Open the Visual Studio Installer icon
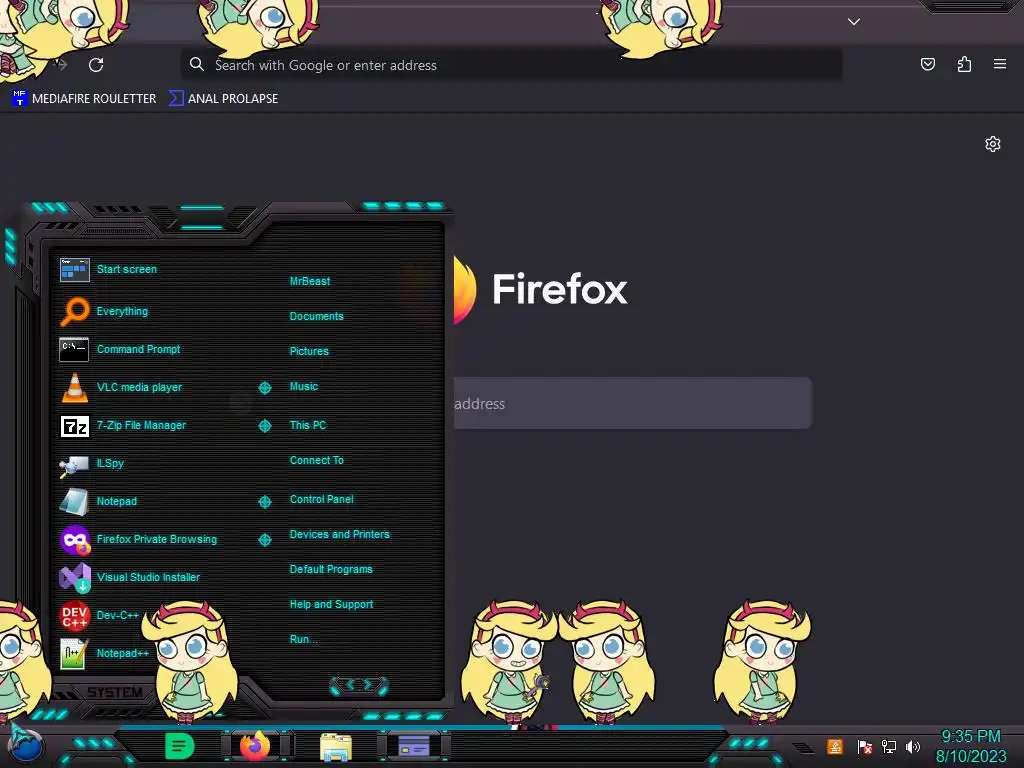The width and height of the screenshot is (1024, 768). (74, 577)
